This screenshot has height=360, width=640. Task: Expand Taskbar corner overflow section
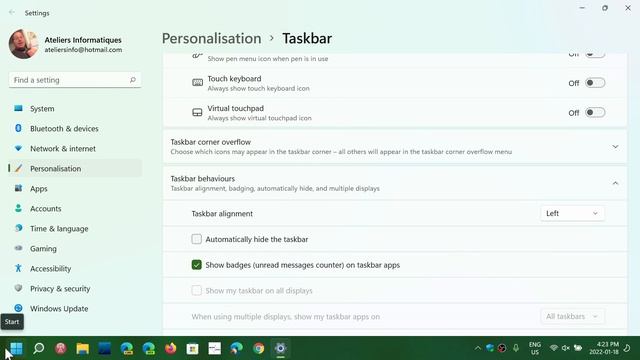pos(615,147)
